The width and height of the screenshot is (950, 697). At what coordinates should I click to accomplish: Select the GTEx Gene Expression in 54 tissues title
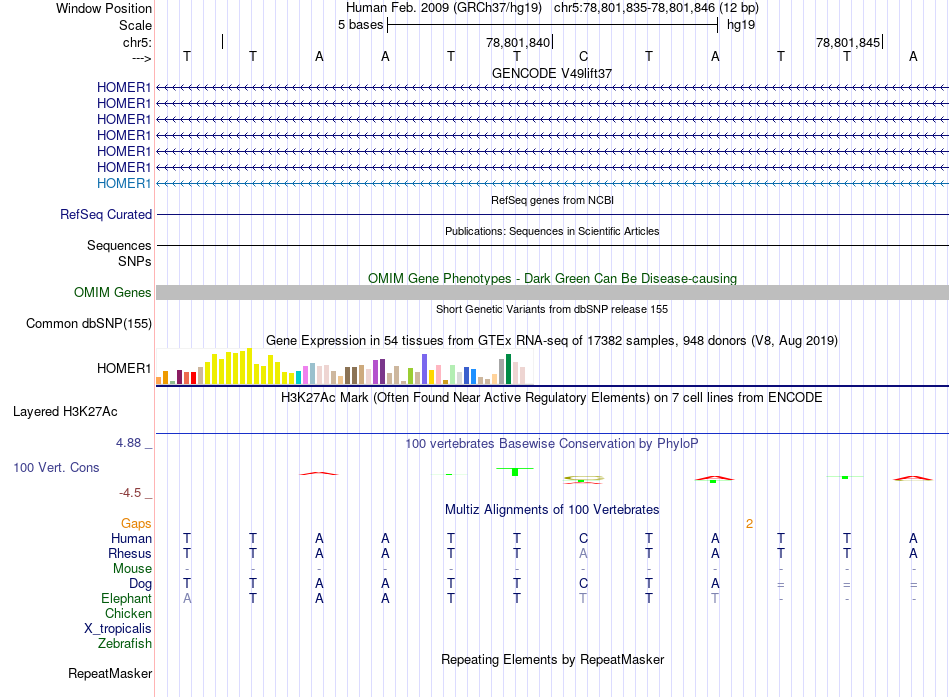552,341
